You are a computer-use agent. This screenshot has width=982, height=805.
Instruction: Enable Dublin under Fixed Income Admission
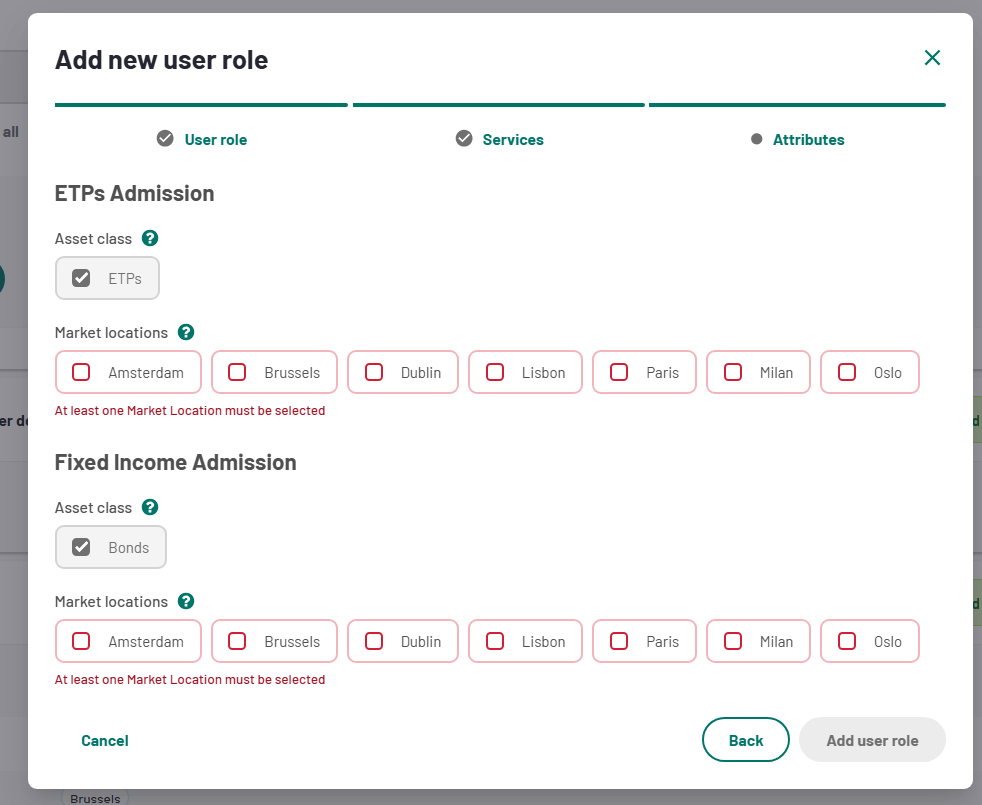pyautogui.click(x=374, y=641)
